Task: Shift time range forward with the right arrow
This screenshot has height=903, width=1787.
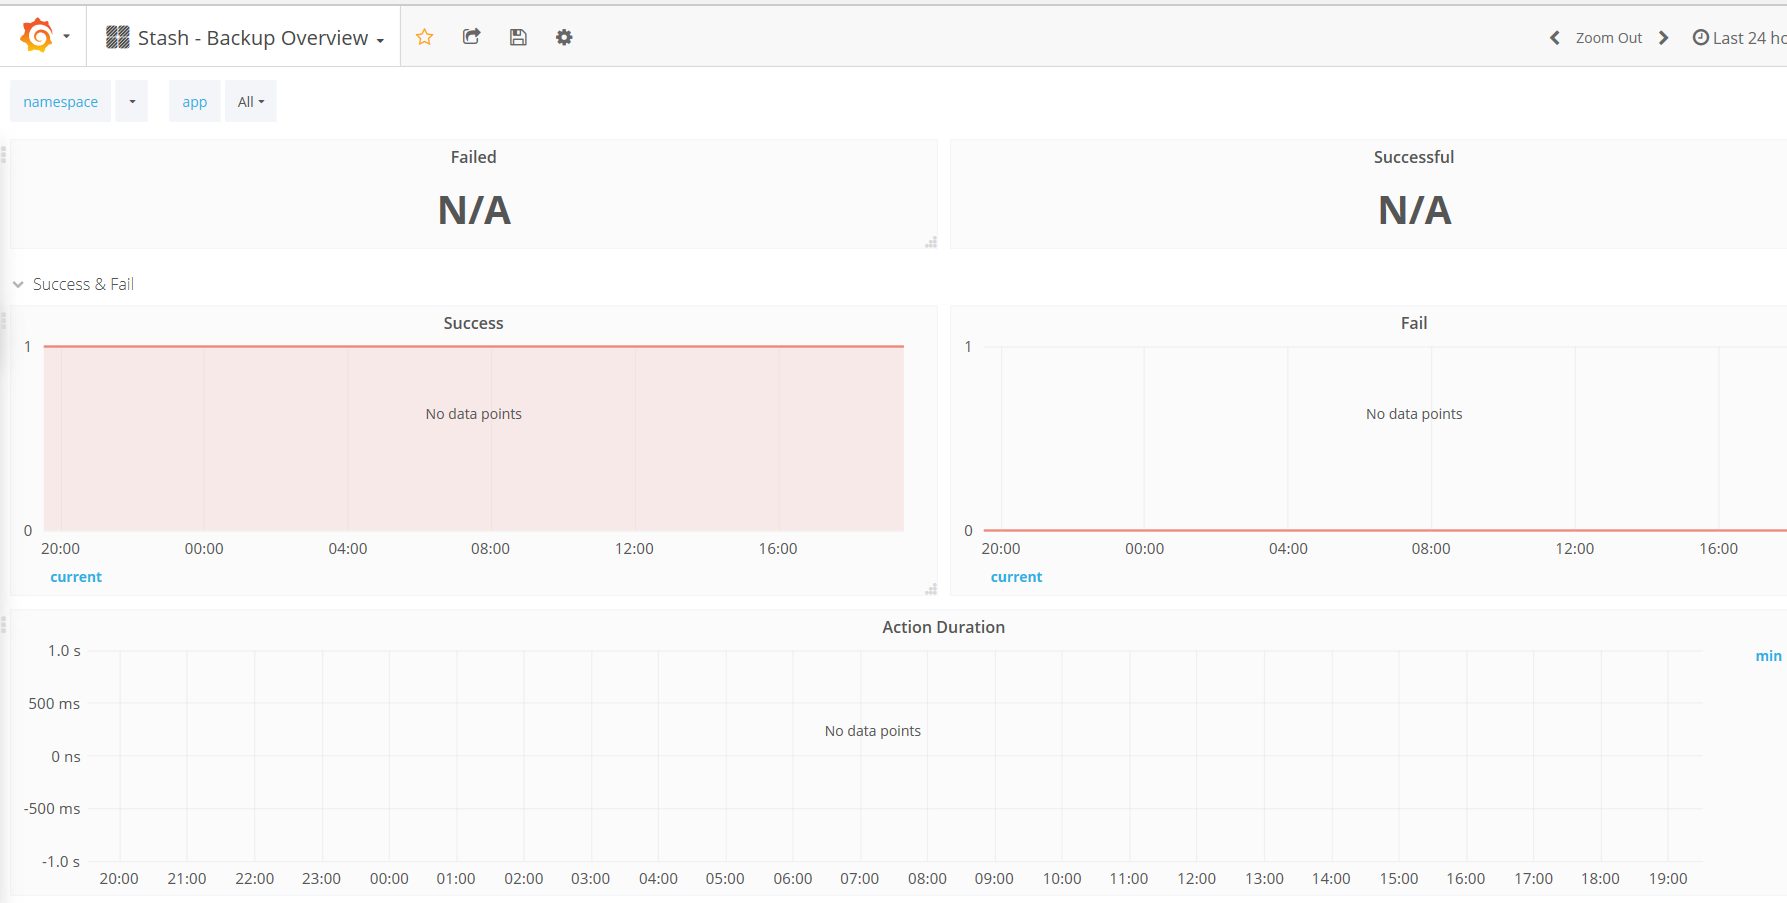Action: [1663, 36]
